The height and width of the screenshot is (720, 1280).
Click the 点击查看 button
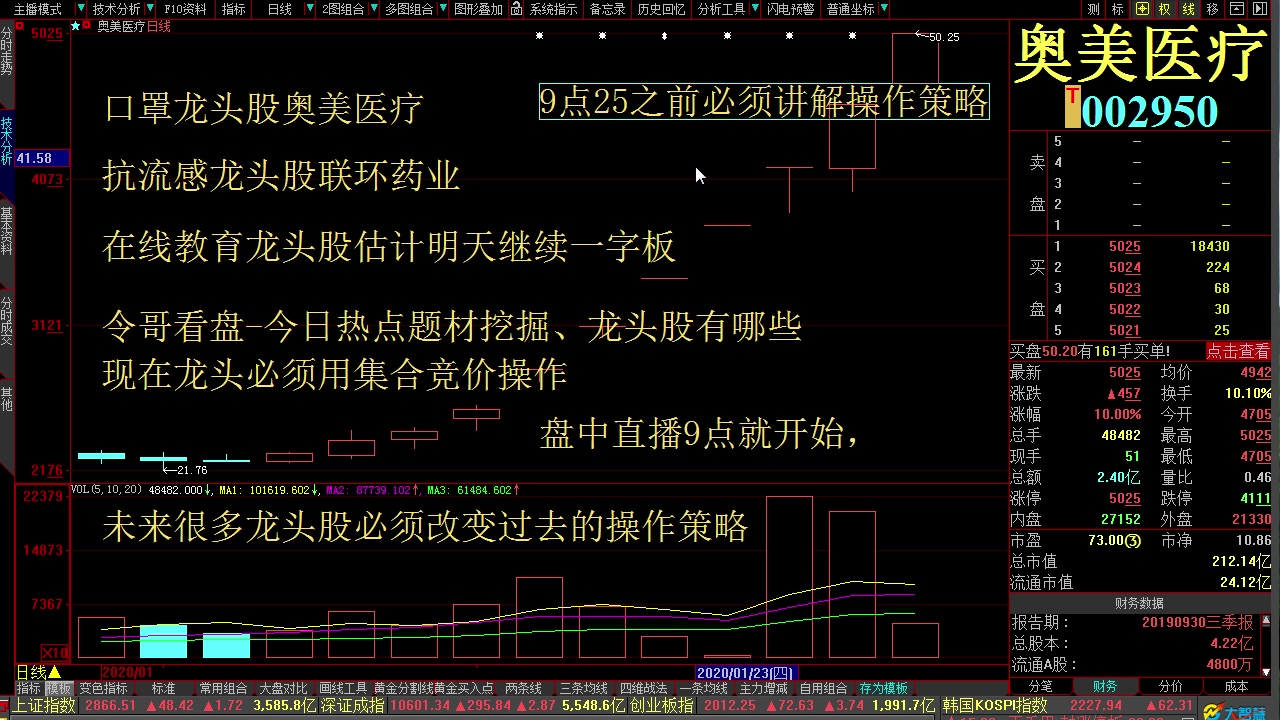(1238, 351)
